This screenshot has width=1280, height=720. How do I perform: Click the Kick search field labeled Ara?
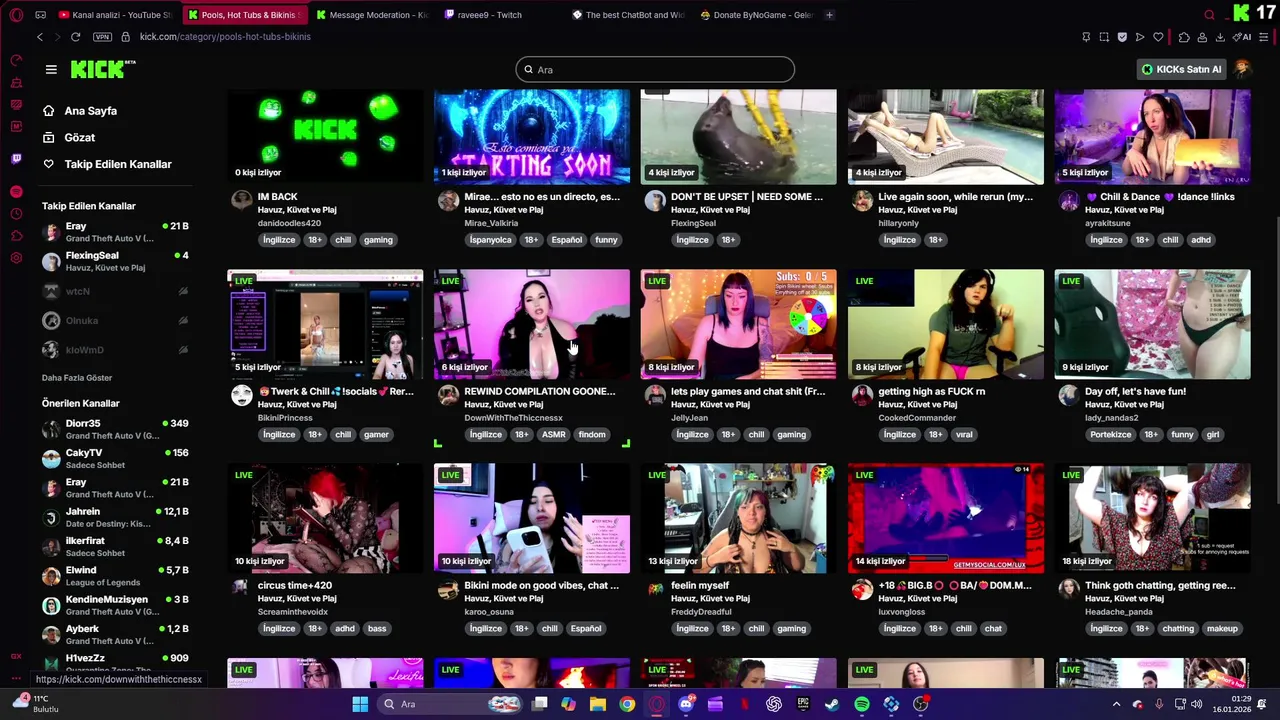(x=655, y=69)
